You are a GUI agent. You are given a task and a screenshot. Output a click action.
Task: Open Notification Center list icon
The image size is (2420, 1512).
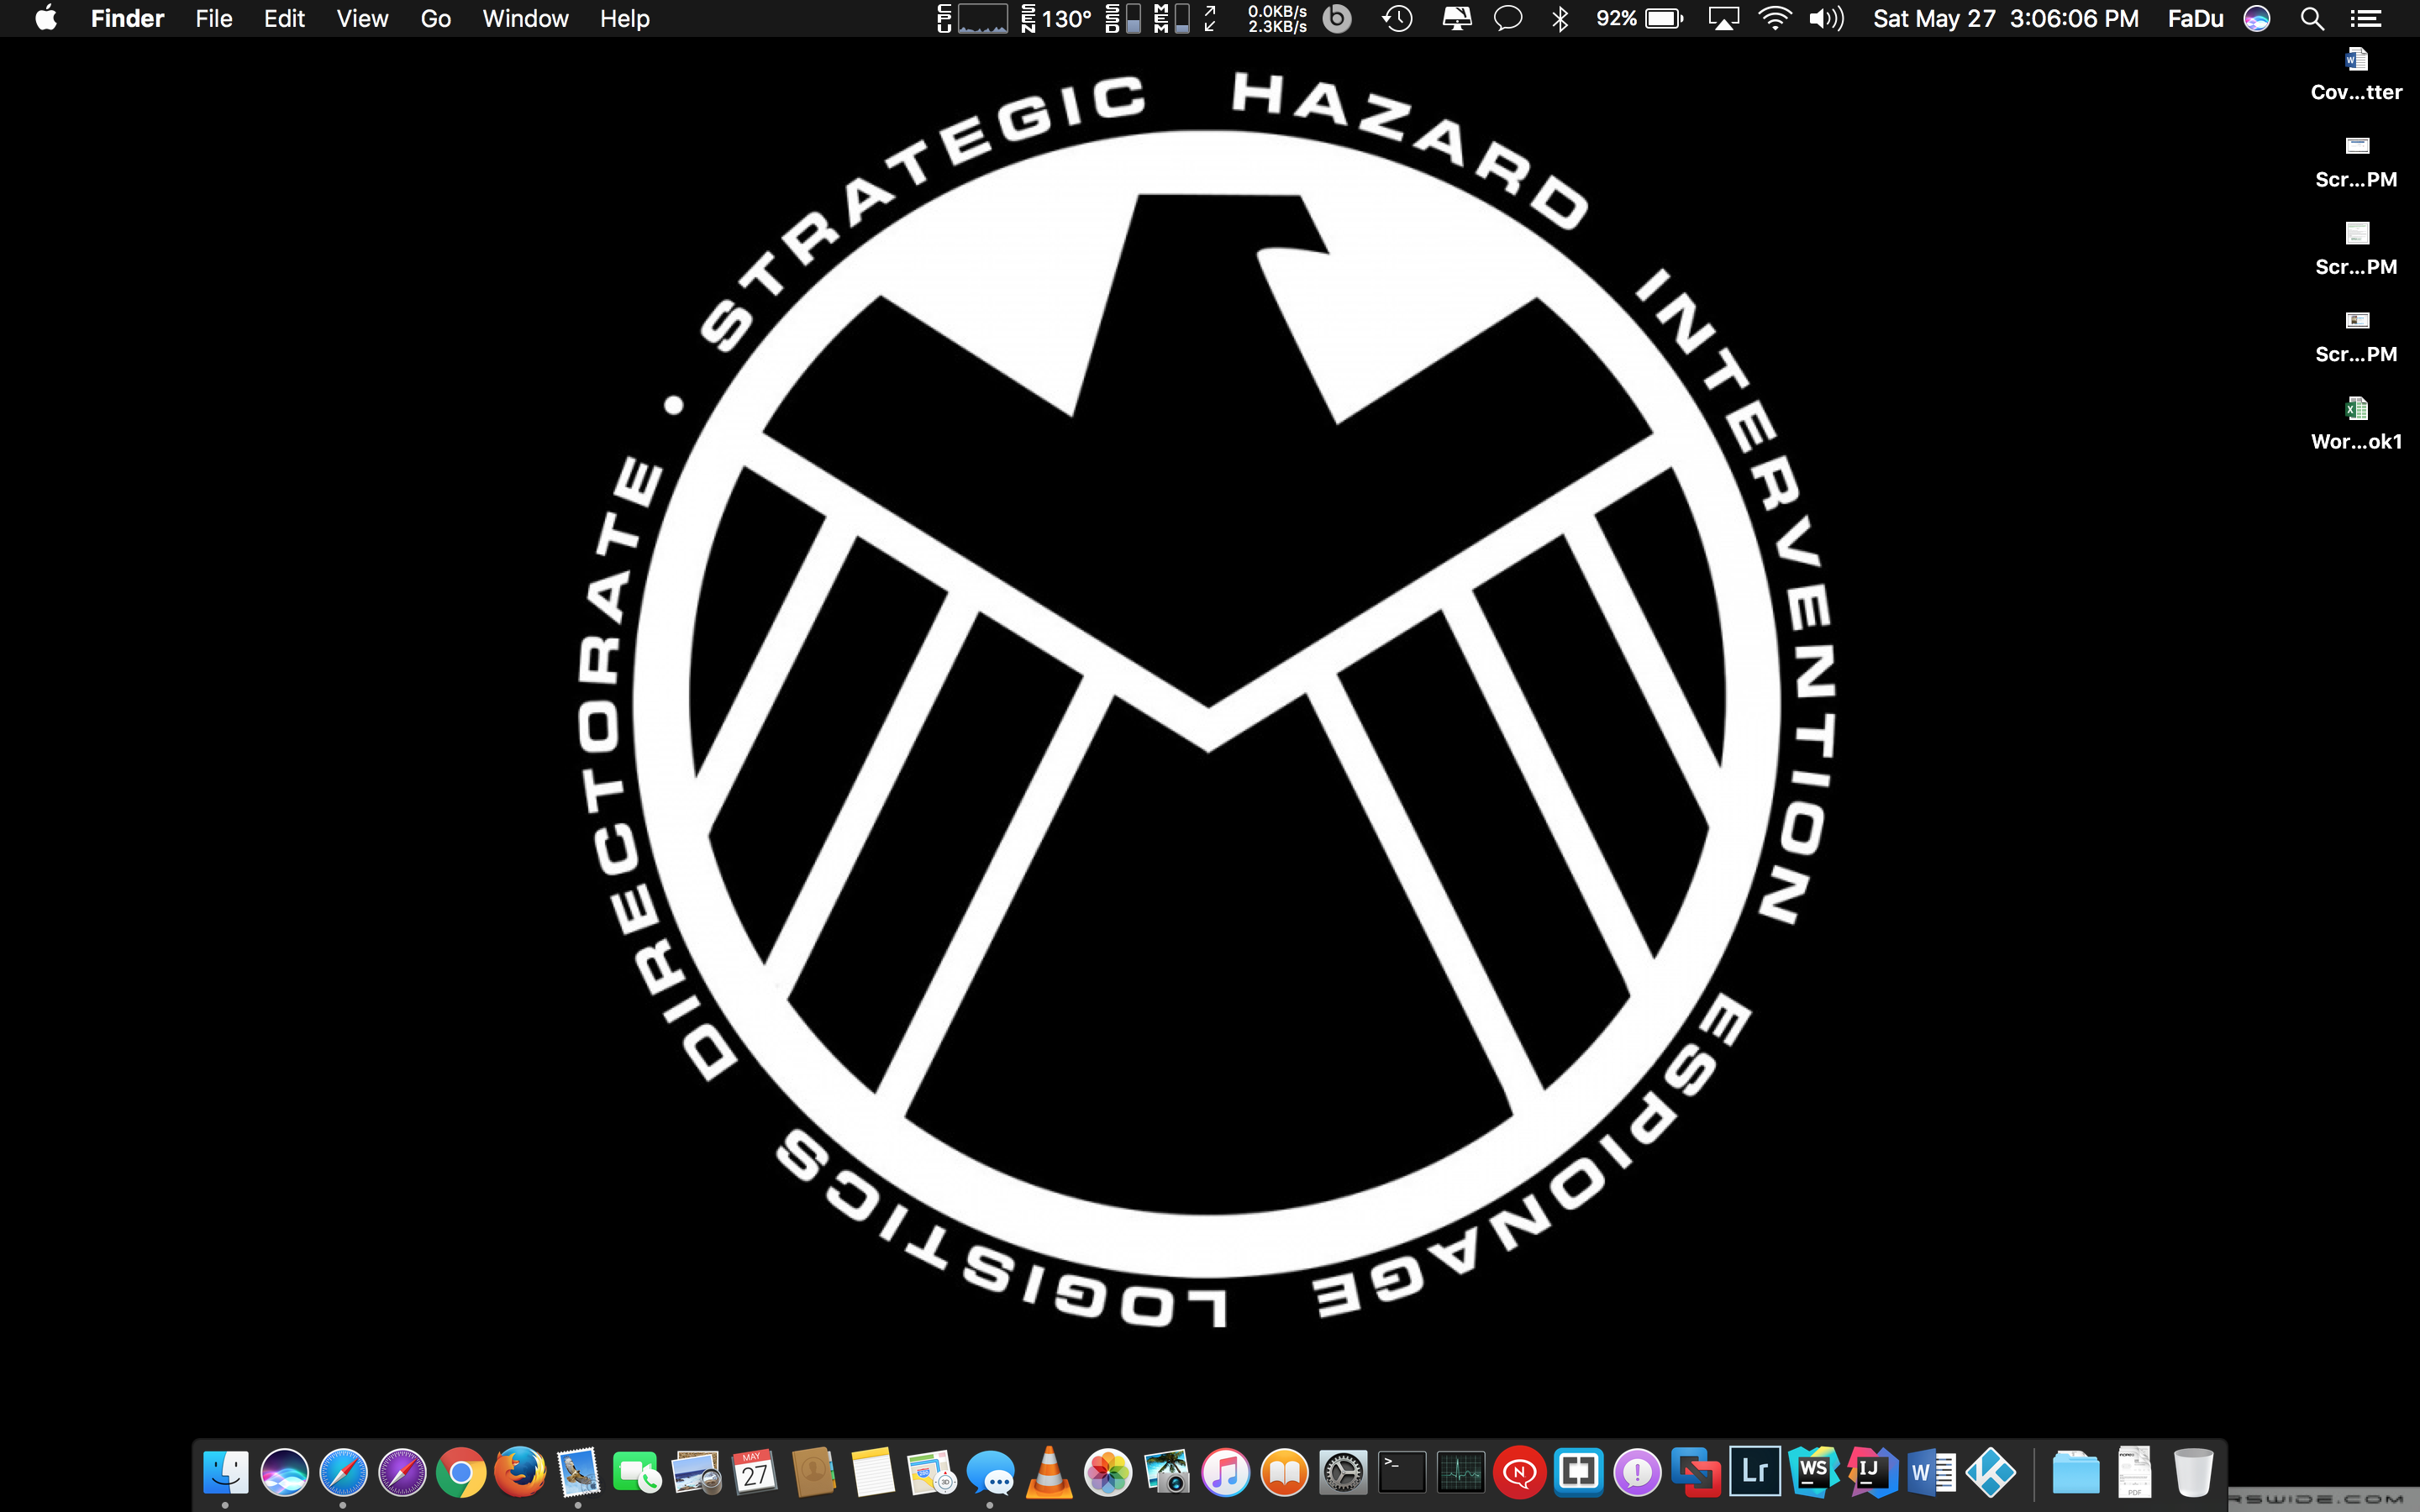[2365, 18]
